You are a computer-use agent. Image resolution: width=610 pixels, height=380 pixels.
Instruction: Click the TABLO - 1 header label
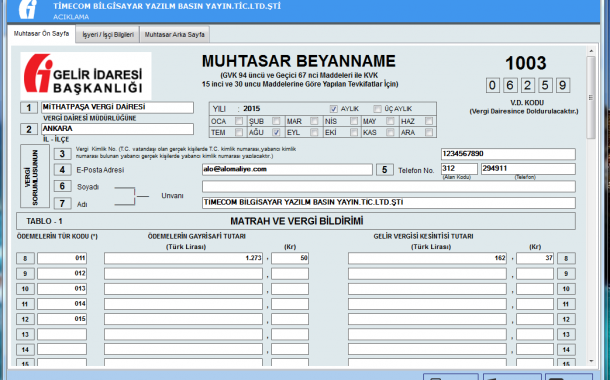pos(44,221)
